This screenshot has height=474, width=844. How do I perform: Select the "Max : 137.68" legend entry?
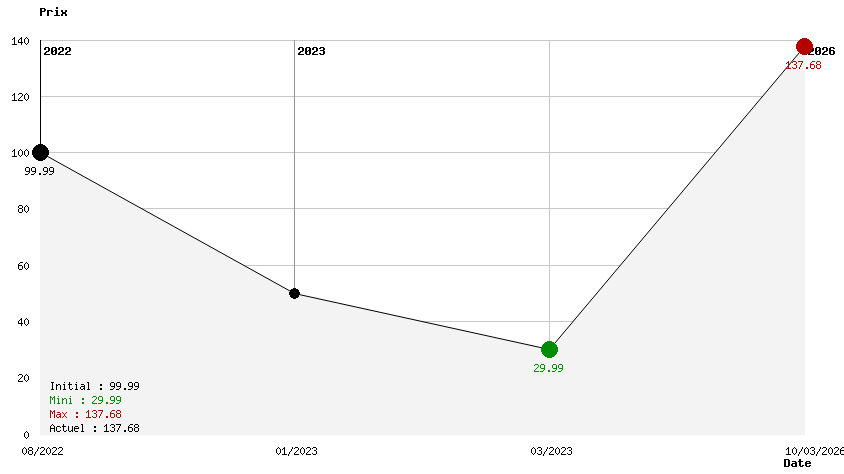click(85, 414)
